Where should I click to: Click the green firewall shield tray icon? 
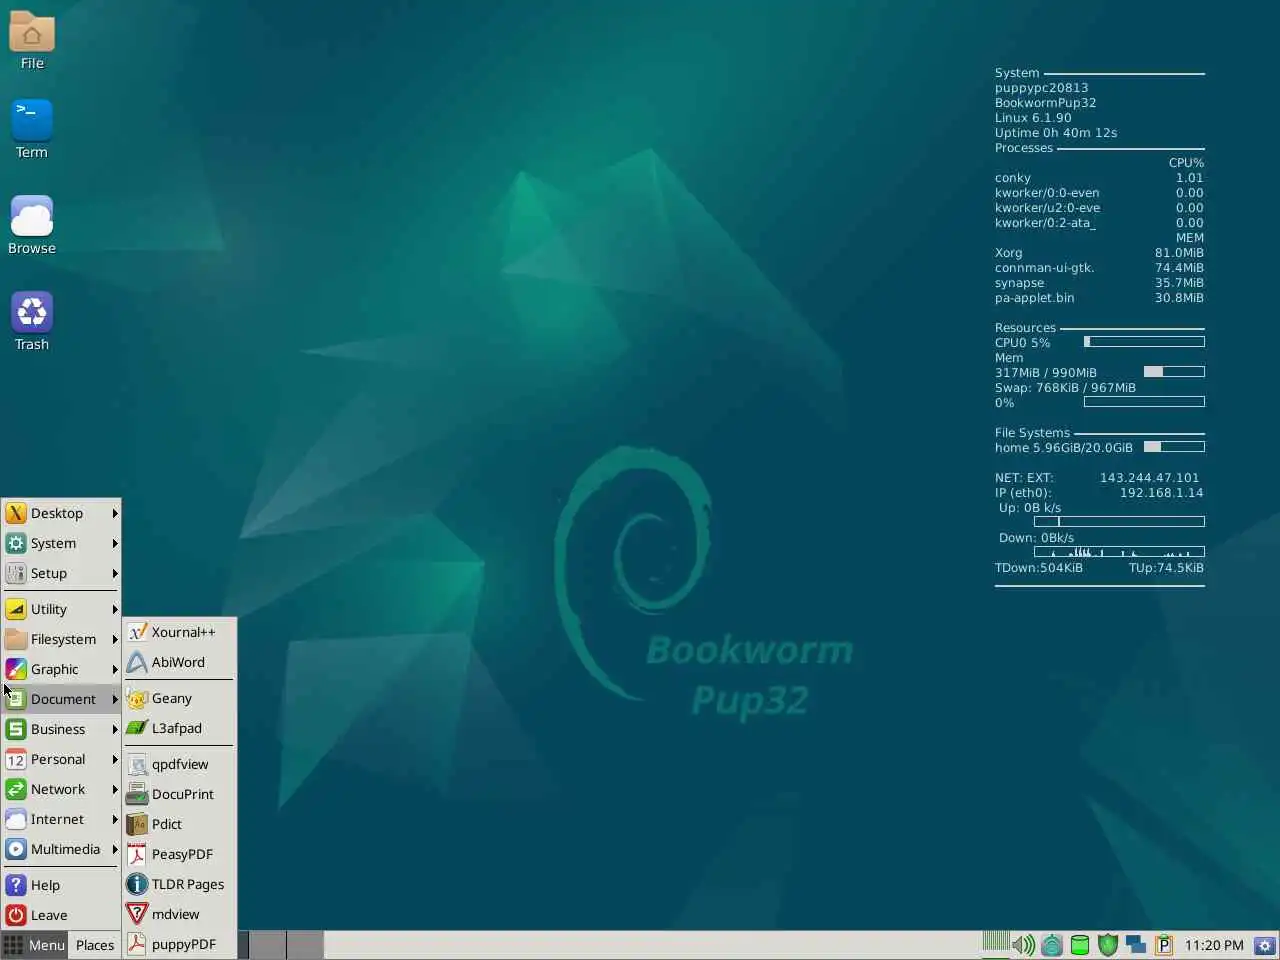[1108, 945]
